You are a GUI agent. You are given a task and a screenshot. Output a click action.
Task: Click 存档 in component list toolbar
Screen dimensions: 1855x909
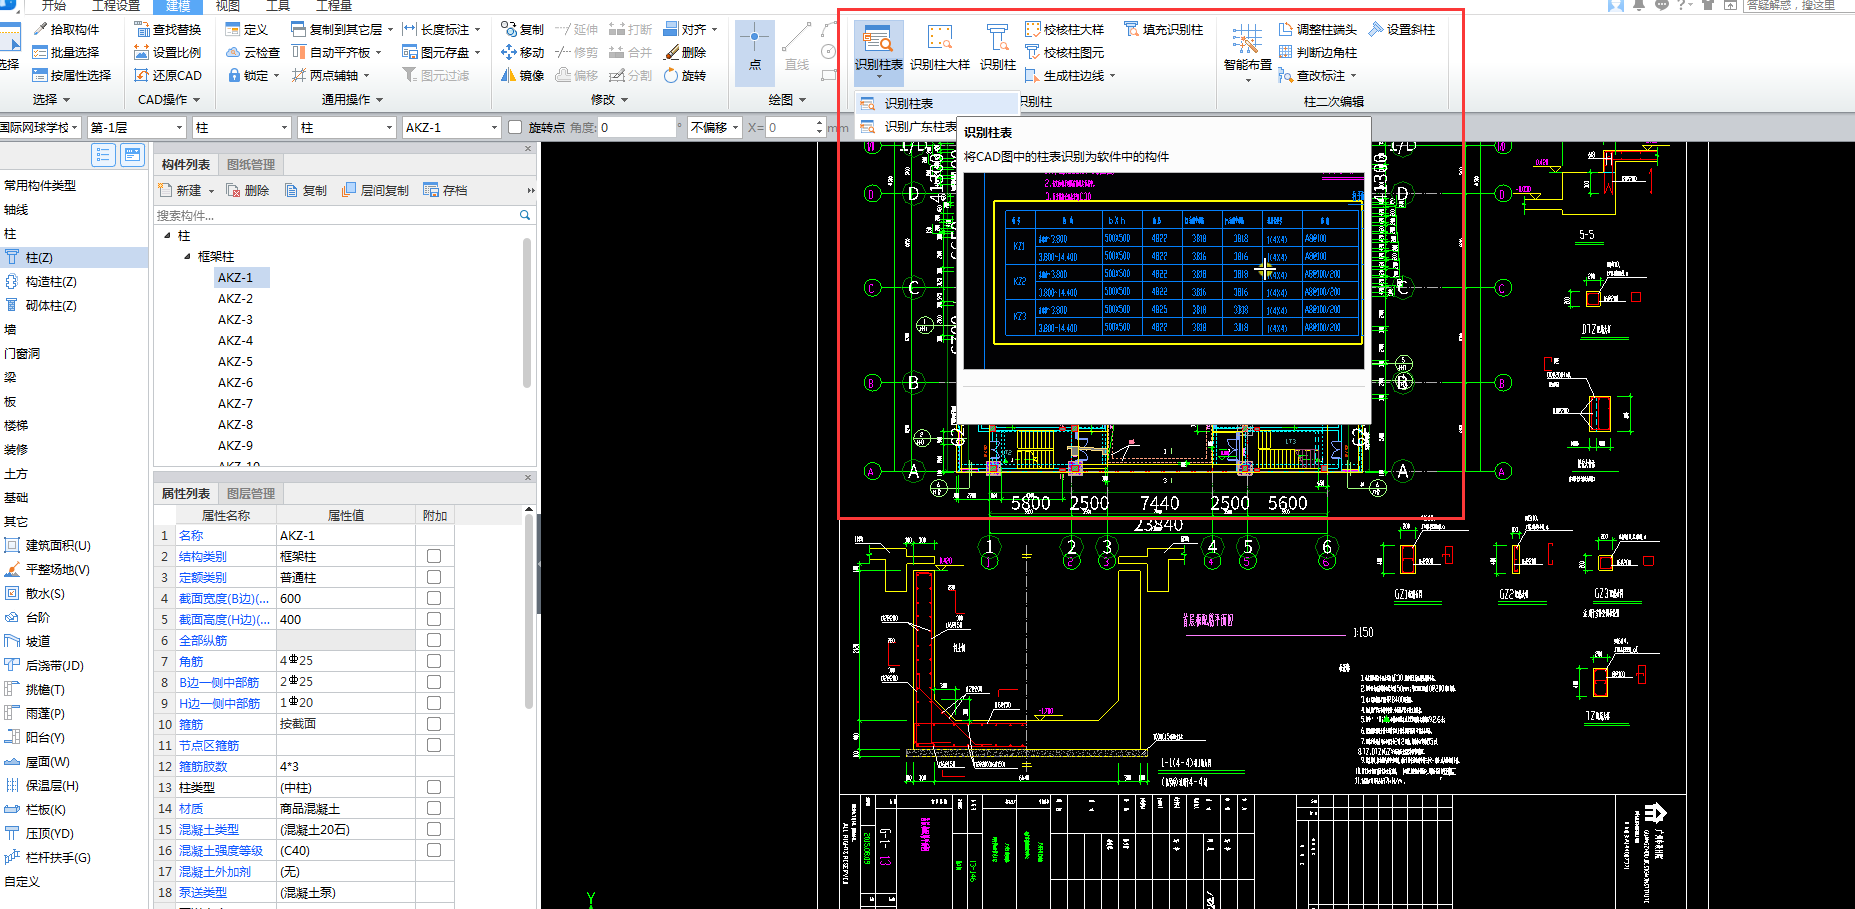pos(445,190)
